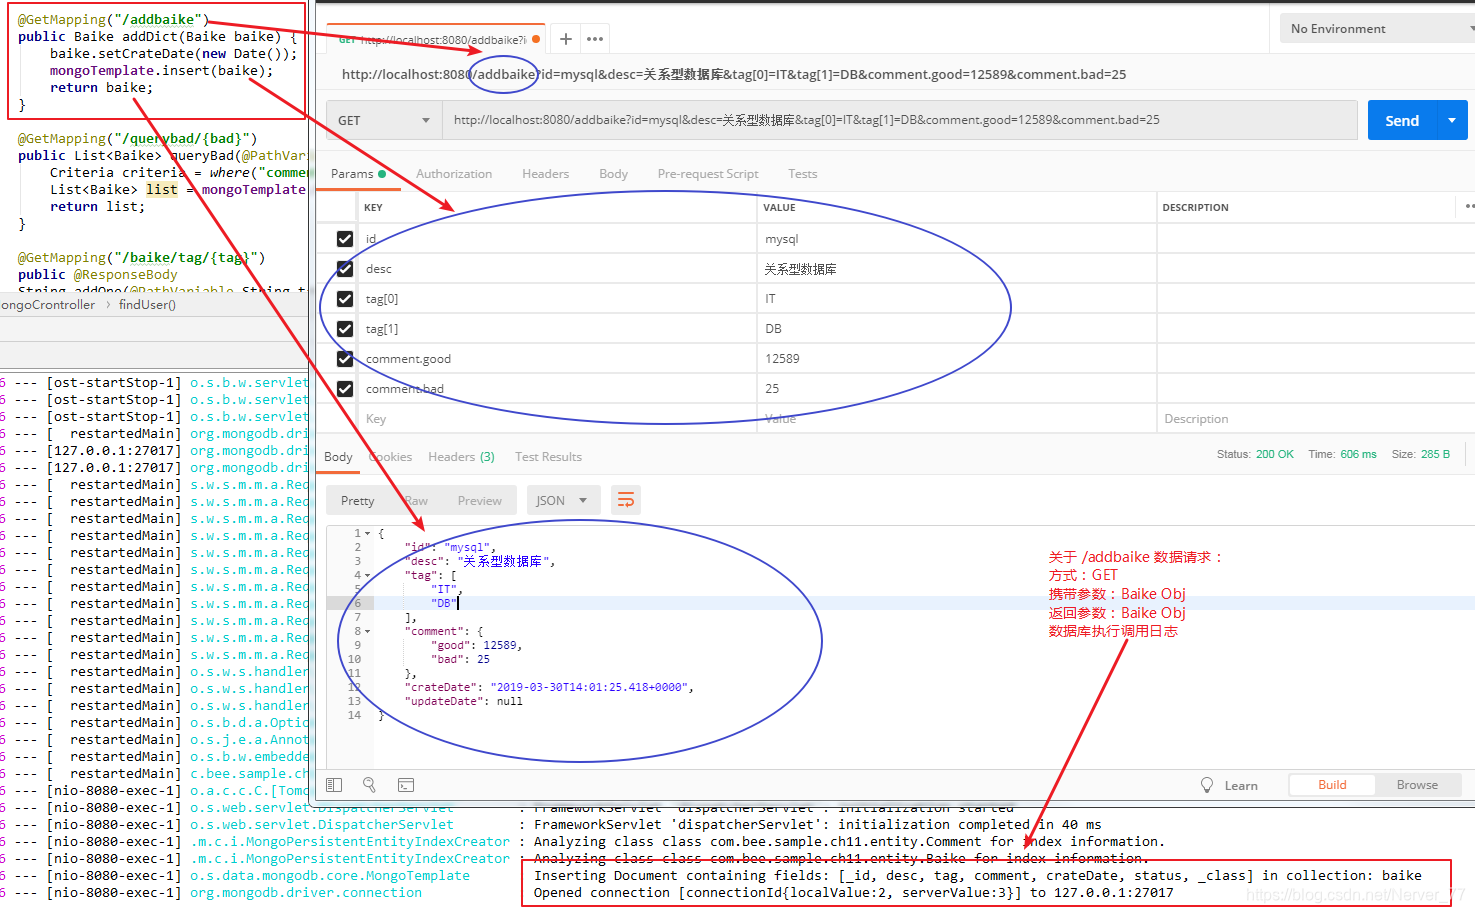This screenshot has height=913, width=1475.
Task: Open the Send button dropdown arrow
Action: pyautogui.click(x=1452, y=120)
